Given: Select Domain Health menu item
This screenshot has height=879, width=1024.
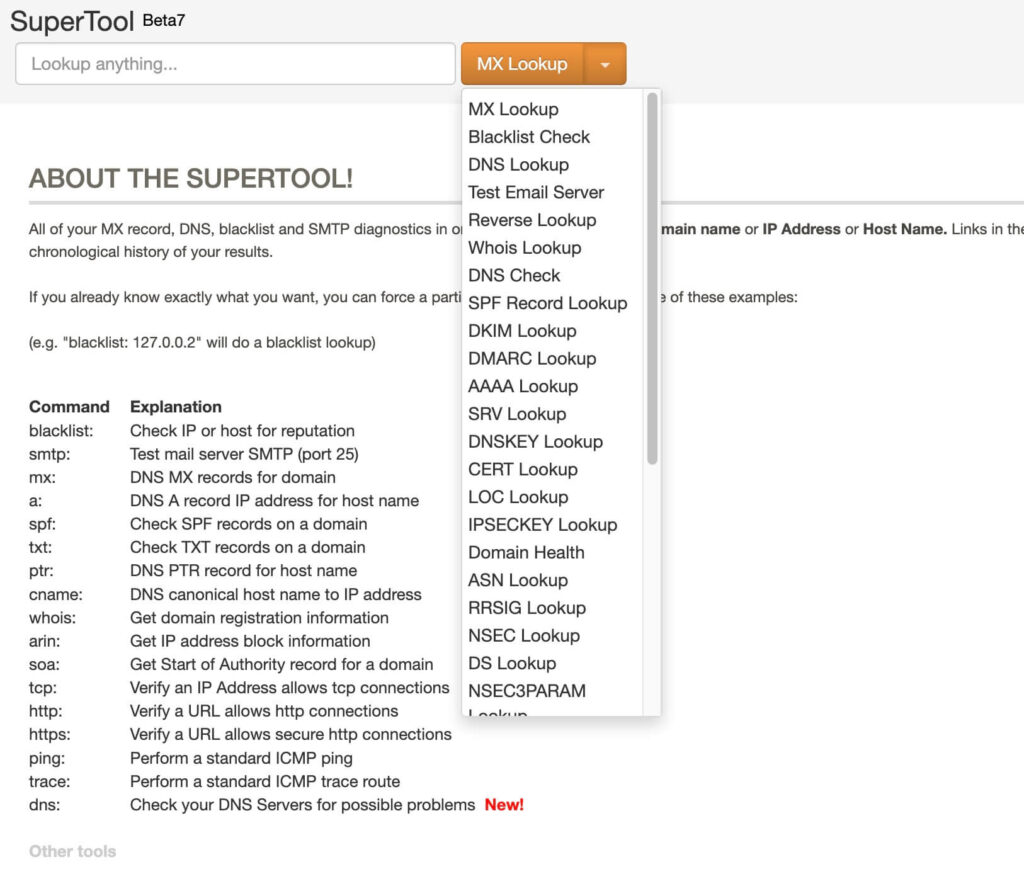Looking at the screenshot, I should tap(526, 552).
